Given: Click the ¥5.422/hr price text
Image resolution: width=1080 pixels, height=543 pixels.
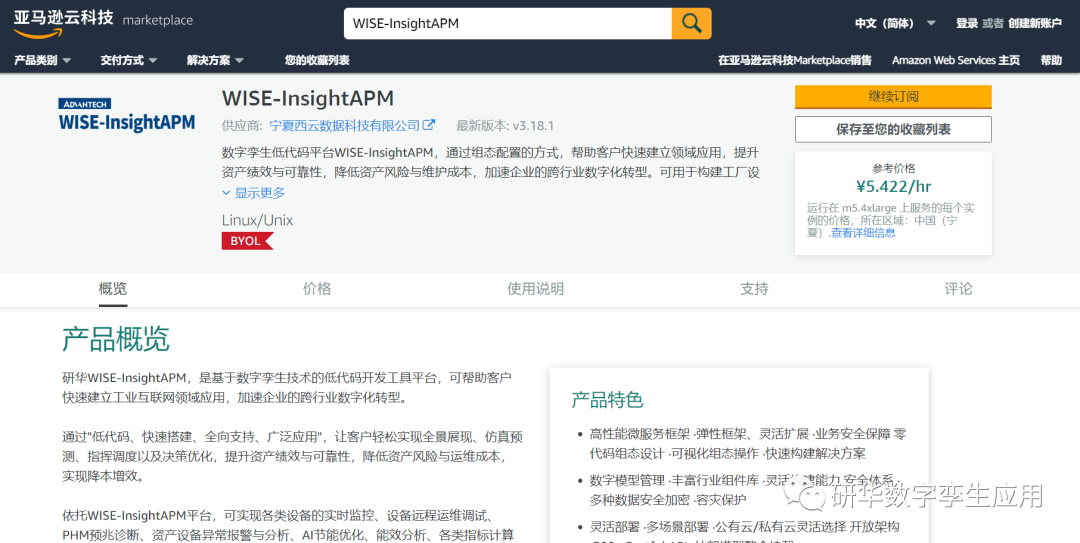Looking at the screenshot, I should [893, 187].
